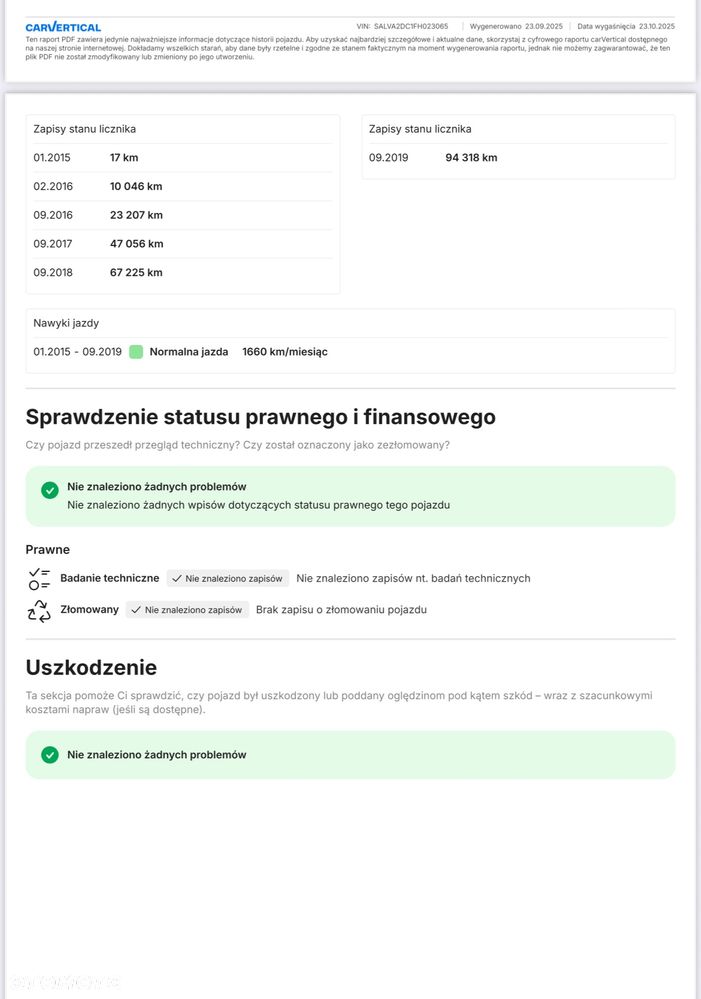Click the Uszkodzenie section heading
Image resolution: width=701 pixels, height=999 pixels.
(91, 667)
